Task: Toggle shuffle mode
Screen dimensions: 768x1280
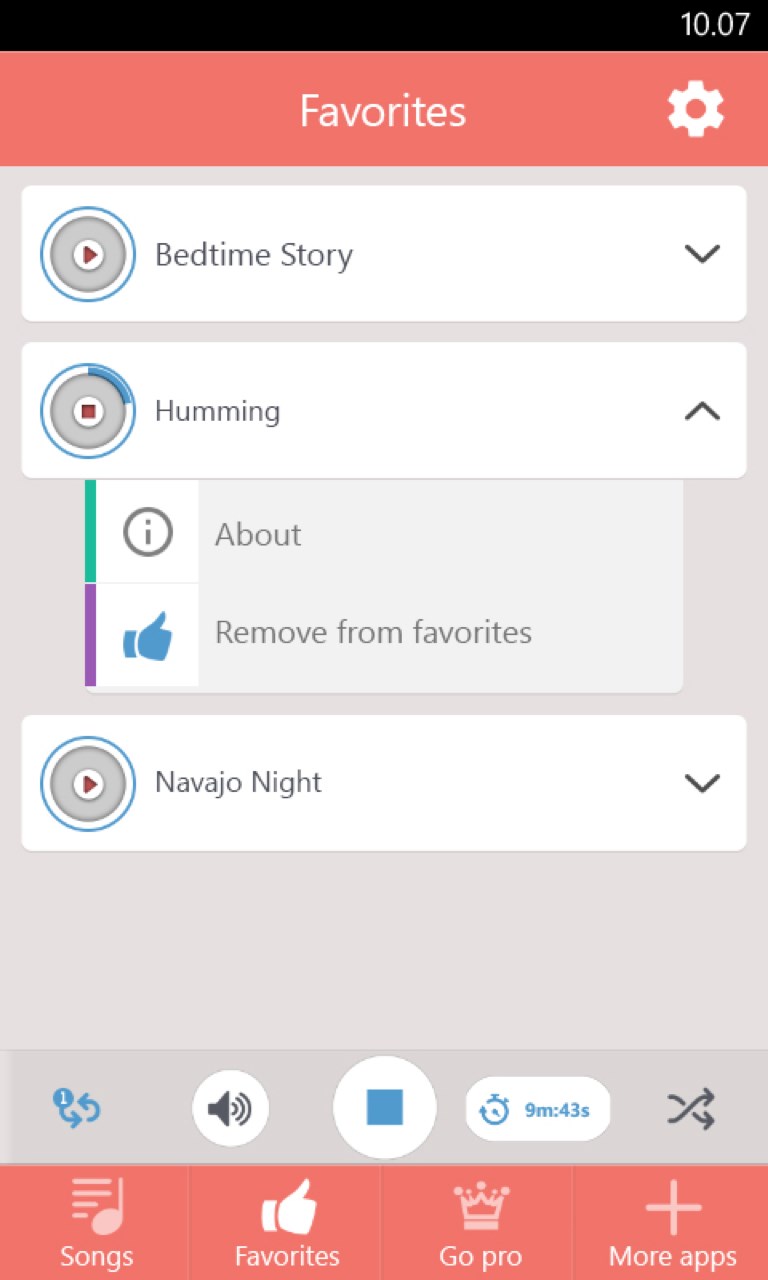Action: click(691, 1109)
